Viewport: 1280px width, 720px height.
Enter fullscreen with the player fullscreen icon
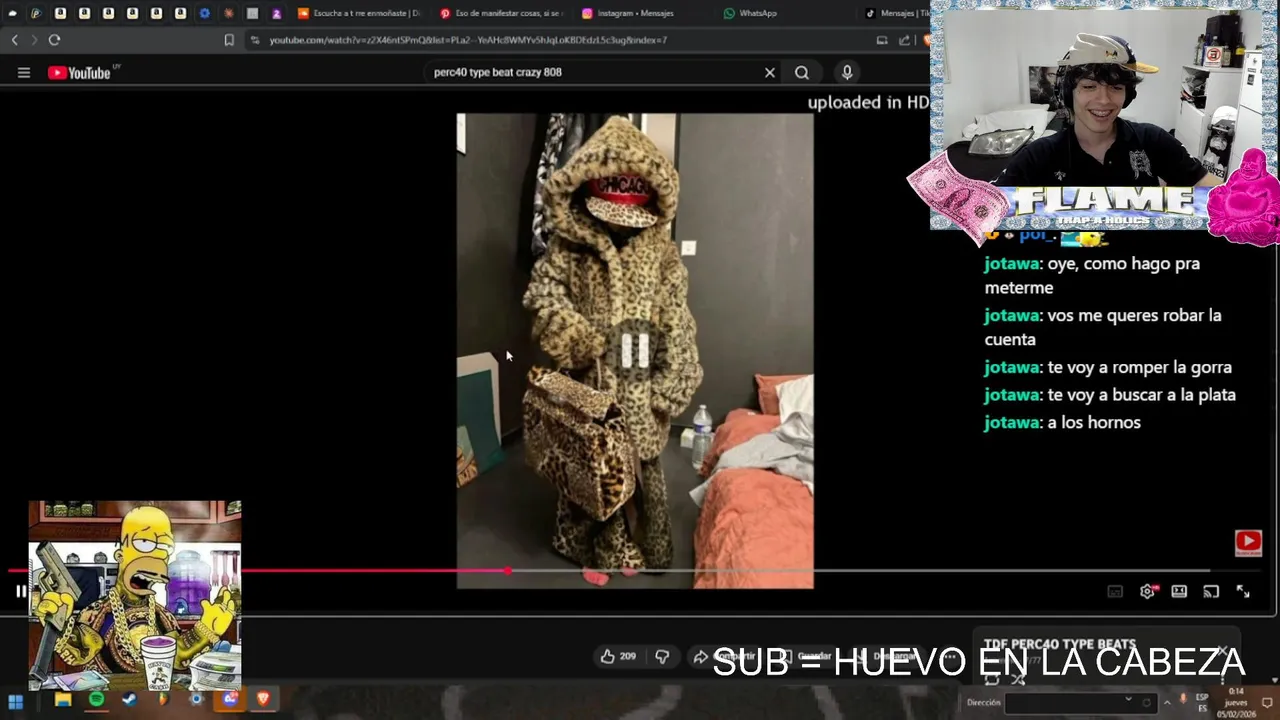(1243, 591)
